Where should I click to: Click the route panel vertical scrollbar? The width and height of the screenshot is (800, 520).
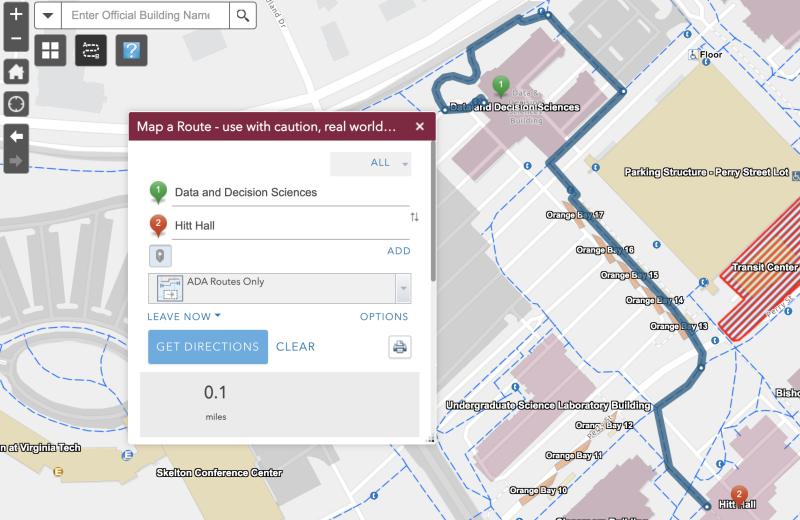pyautogui.click(x=433, y=211)
